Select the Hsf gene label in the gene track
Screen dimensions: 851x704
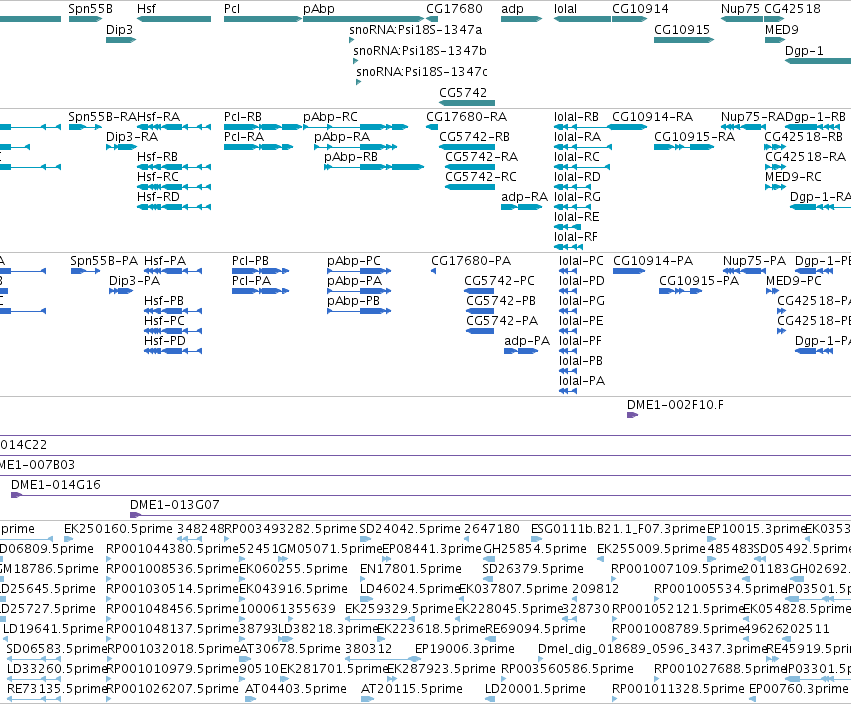pos(147,9)
